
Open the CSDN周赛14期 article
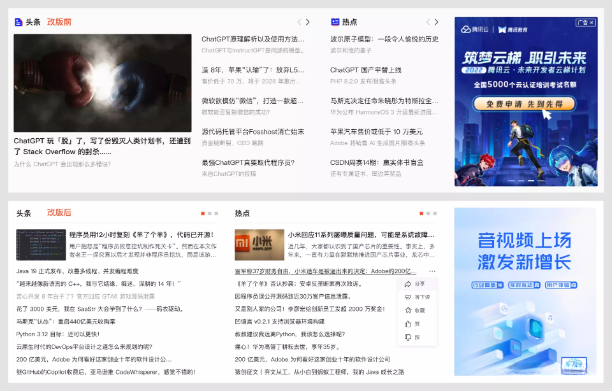[377, 162]
